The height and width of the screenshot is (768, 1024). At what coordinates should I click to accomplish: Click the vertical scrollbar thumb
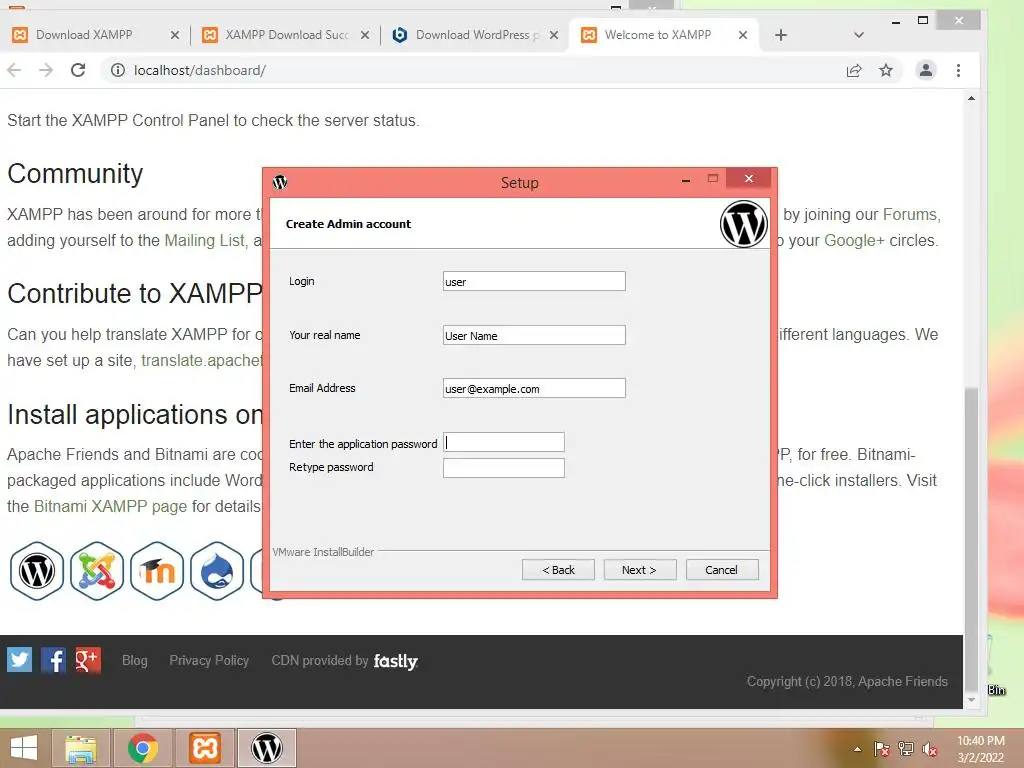971,539
